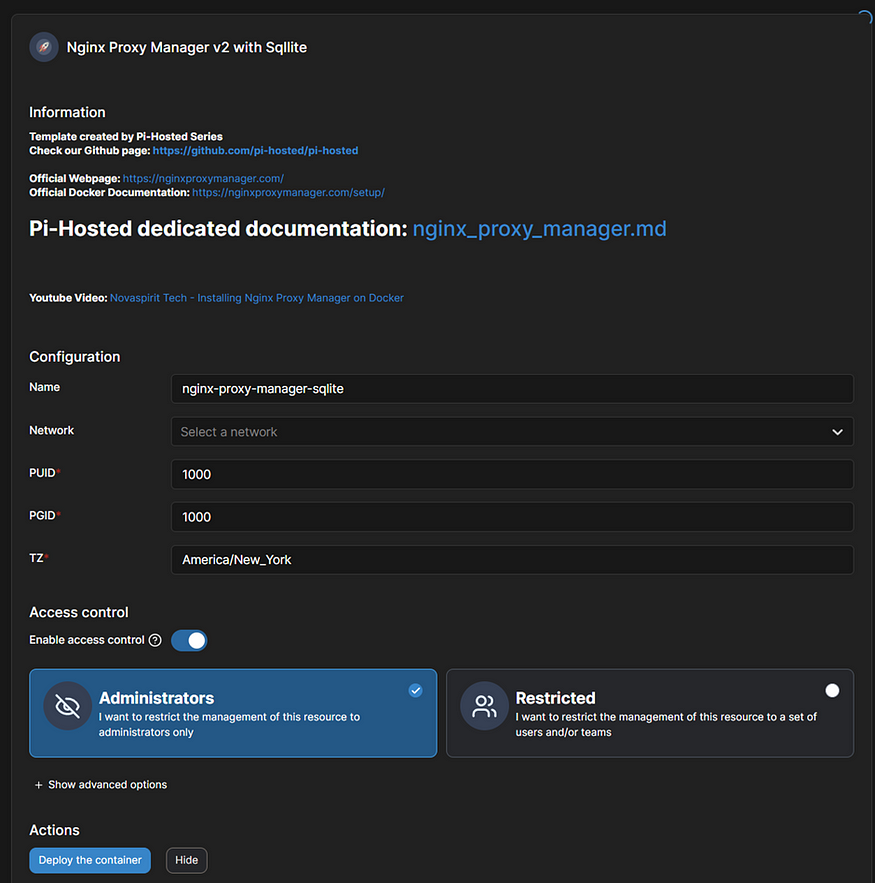Click Deploy the container button
This screenshot has height=883, width=875.
[90, 860]
